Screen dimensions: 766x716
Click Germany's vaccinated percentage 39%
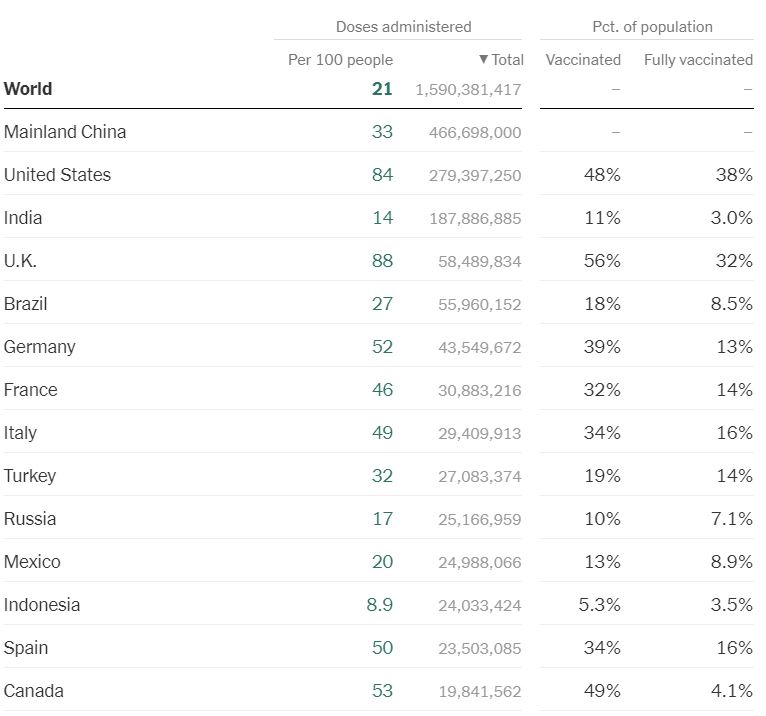(602, 347)
